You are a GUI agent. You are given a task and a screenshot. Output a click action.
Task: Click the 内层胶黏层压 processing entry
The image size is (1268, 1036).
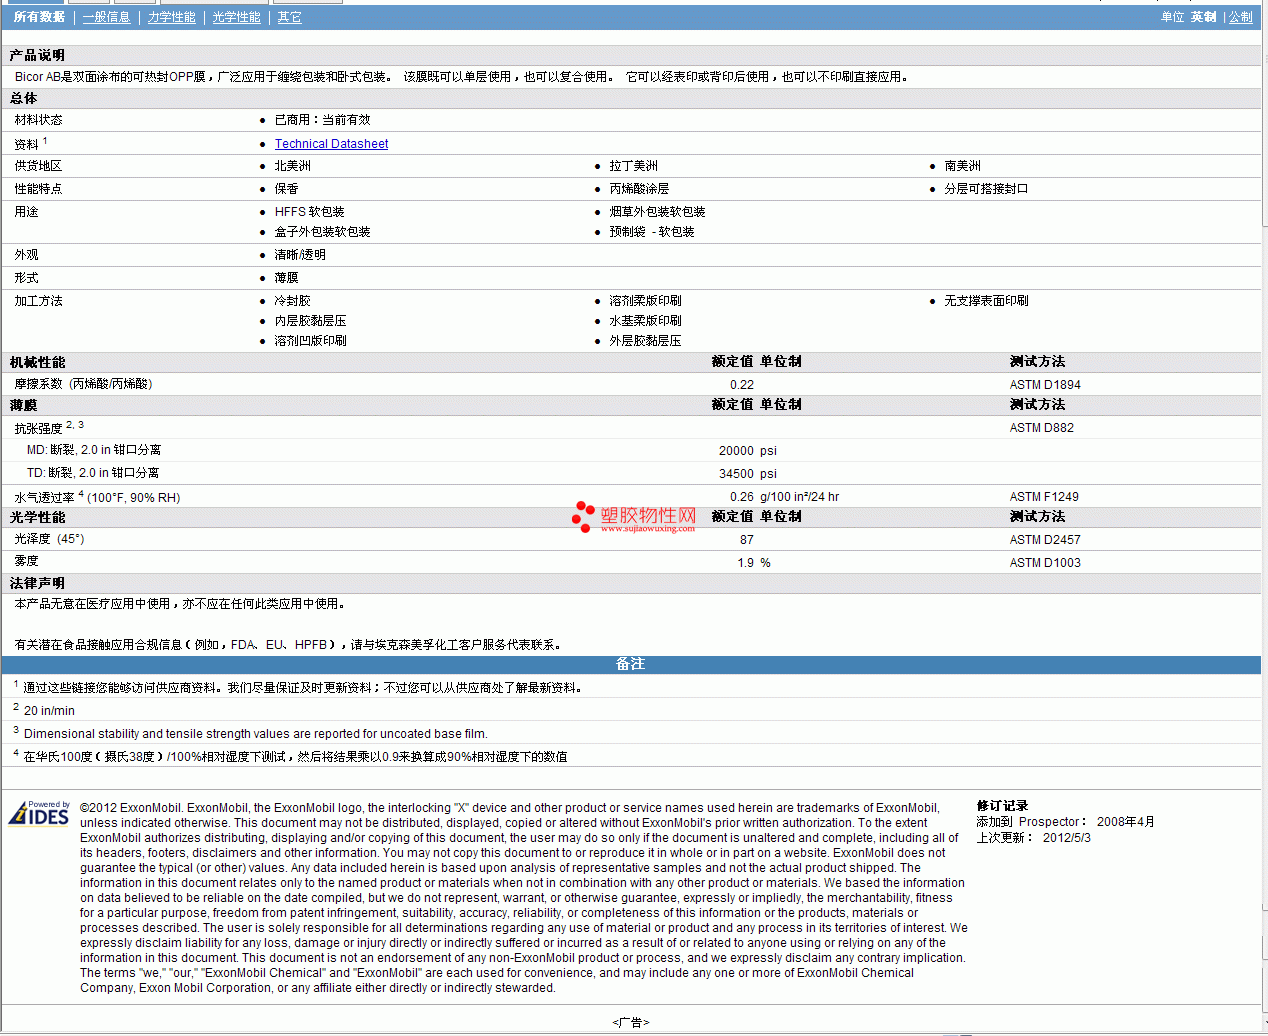pos(311,321)
